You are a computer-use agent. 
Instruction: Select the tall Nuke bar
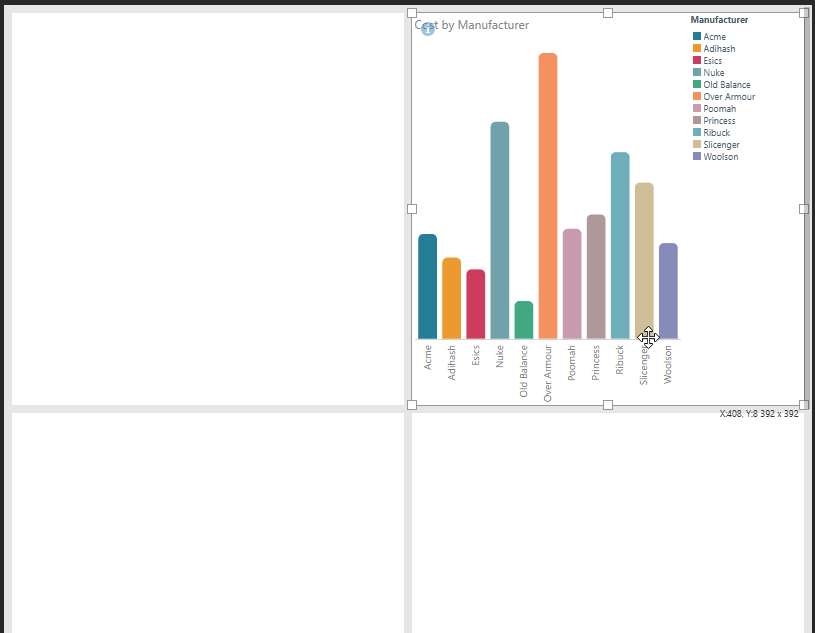[x=499, y=230]
